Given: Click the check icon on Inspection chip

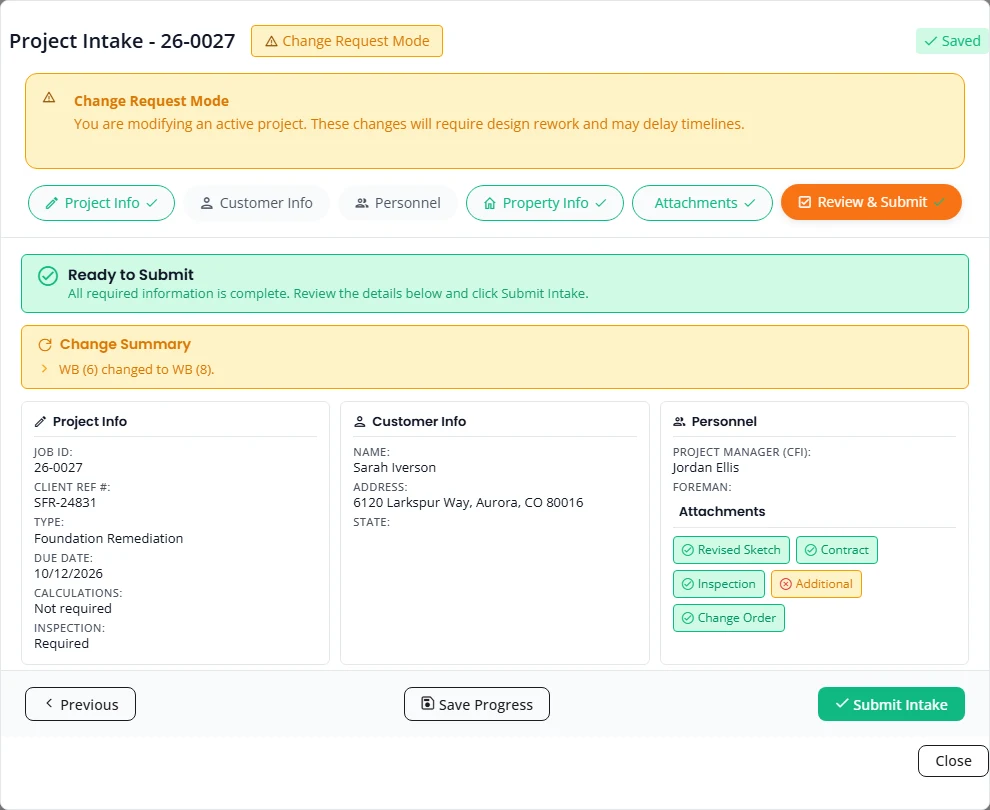Looking at the screenshot, I should click(688, 584).
